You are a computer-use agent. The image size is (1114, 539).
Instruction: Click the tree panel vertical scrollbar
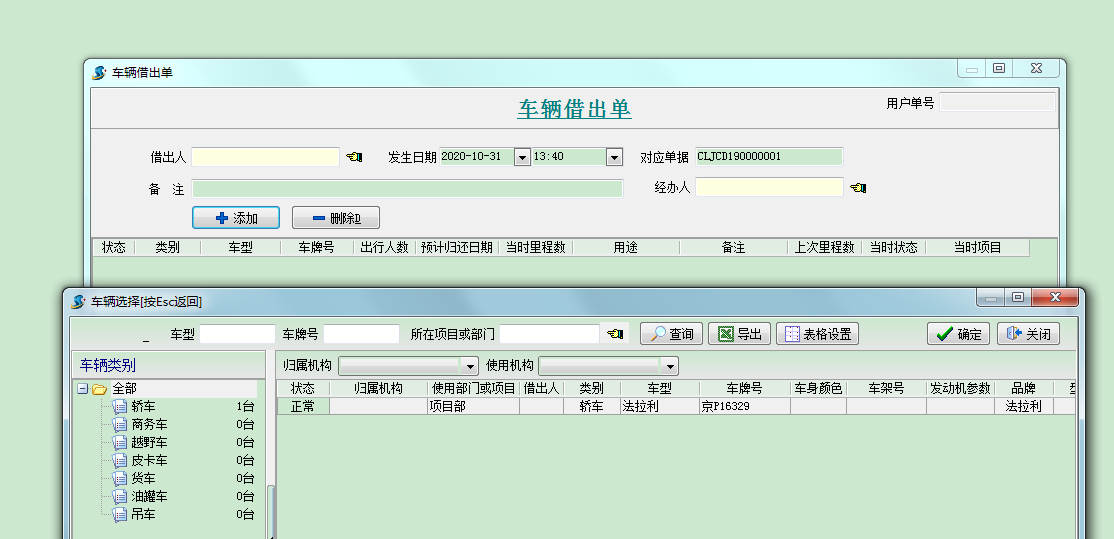click(271, 511)
